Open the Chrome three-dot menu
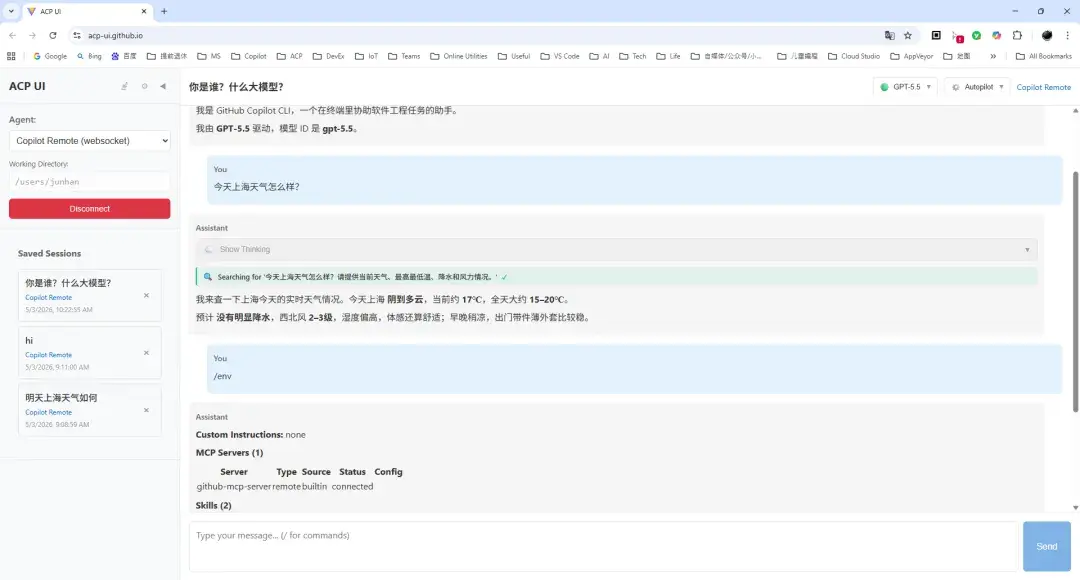The width and height of the screenshot is (1080, 580). point(1068,35)
